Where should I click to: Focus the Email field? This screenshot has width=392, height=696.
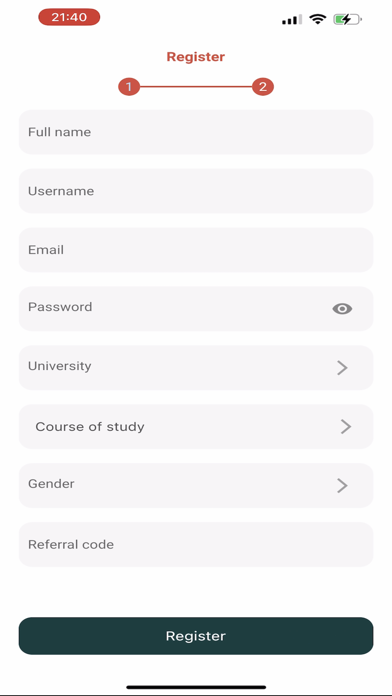click(x=196, y=250)
